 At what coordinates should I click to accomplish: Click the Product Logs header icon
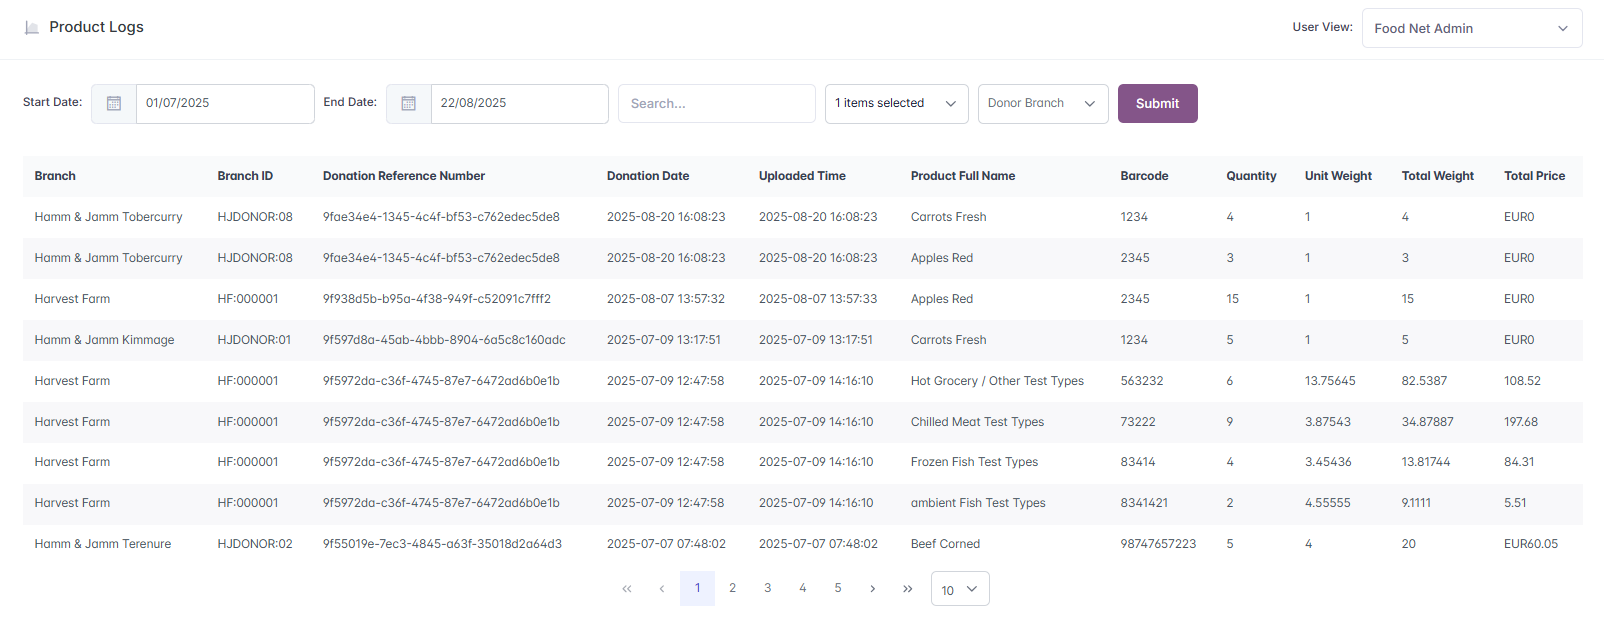pos(32,28)
